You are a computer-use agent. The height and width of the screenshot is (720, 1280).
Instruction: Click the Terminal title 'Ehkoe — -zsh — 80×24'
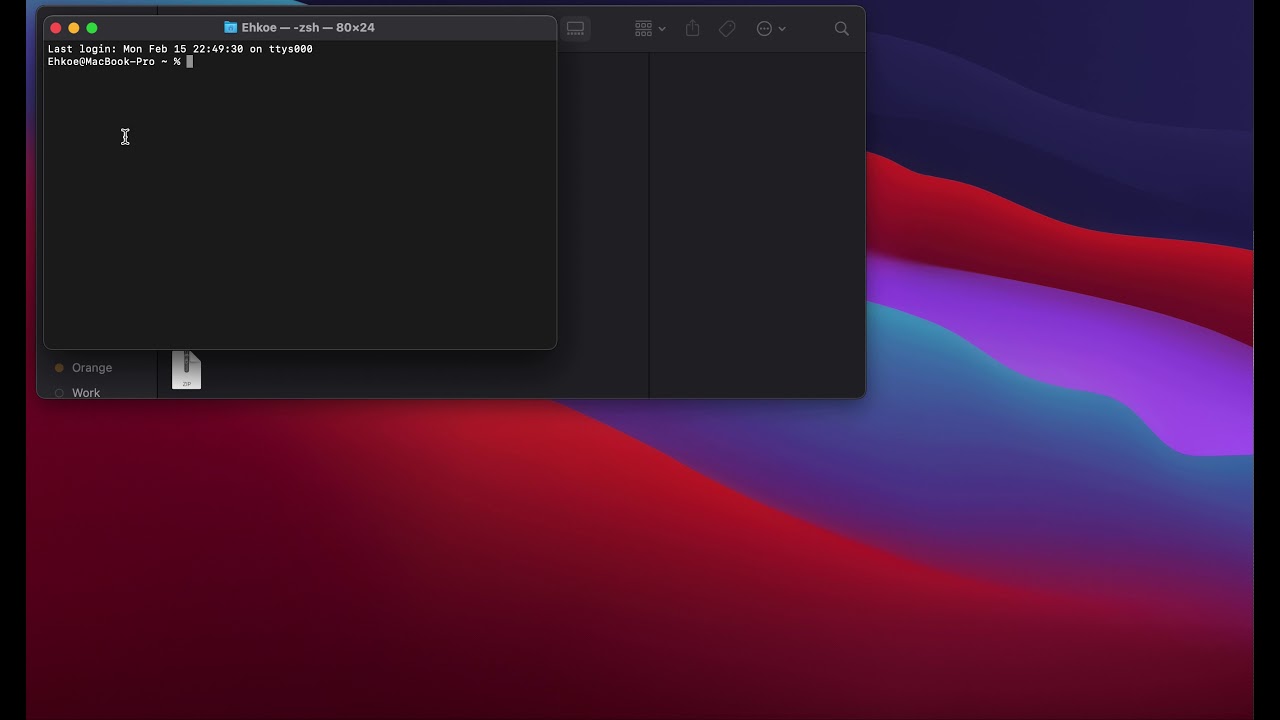[308, 27]
